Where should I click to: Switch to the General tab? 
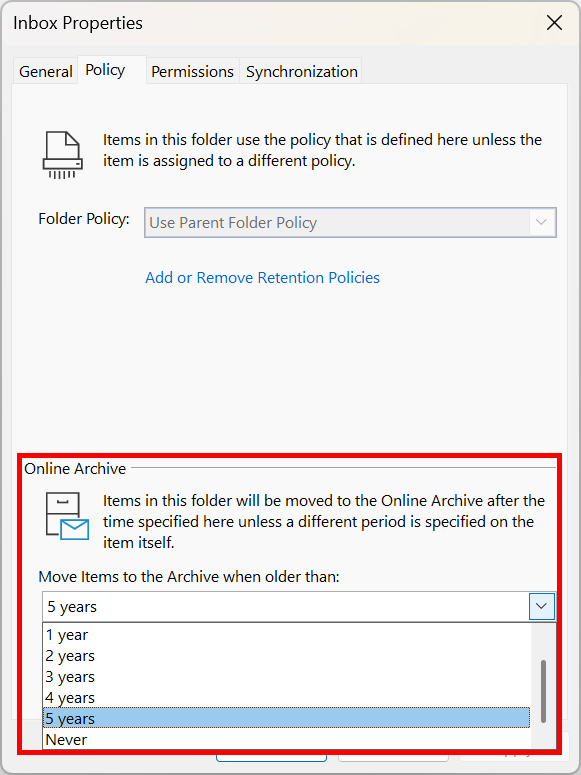pyautogui.click(x=45, y=72)
